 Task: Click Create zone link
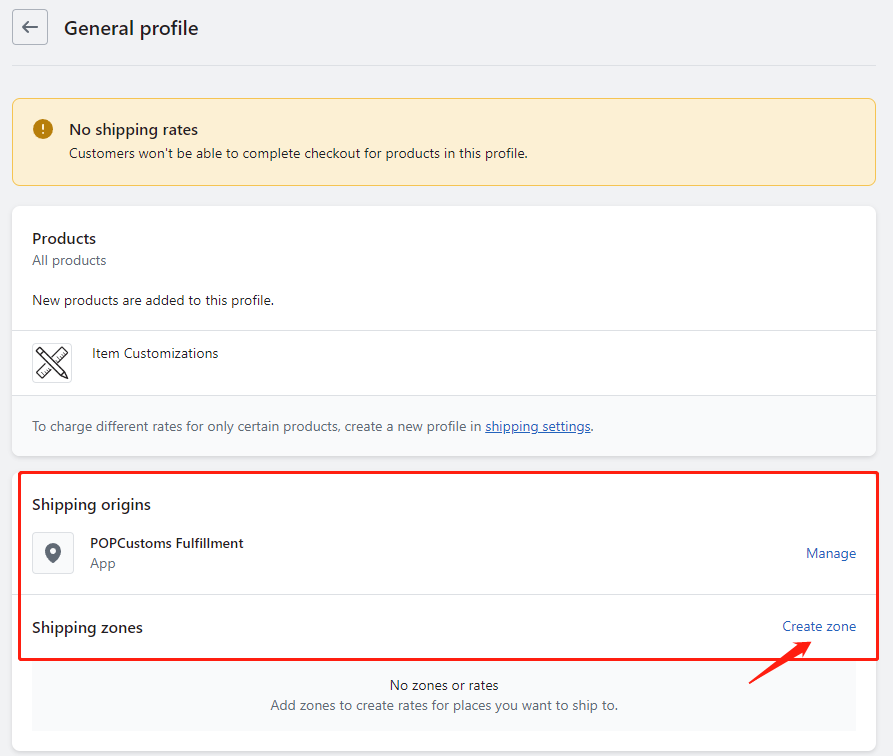pyautogui.click(x=818, y=626)
